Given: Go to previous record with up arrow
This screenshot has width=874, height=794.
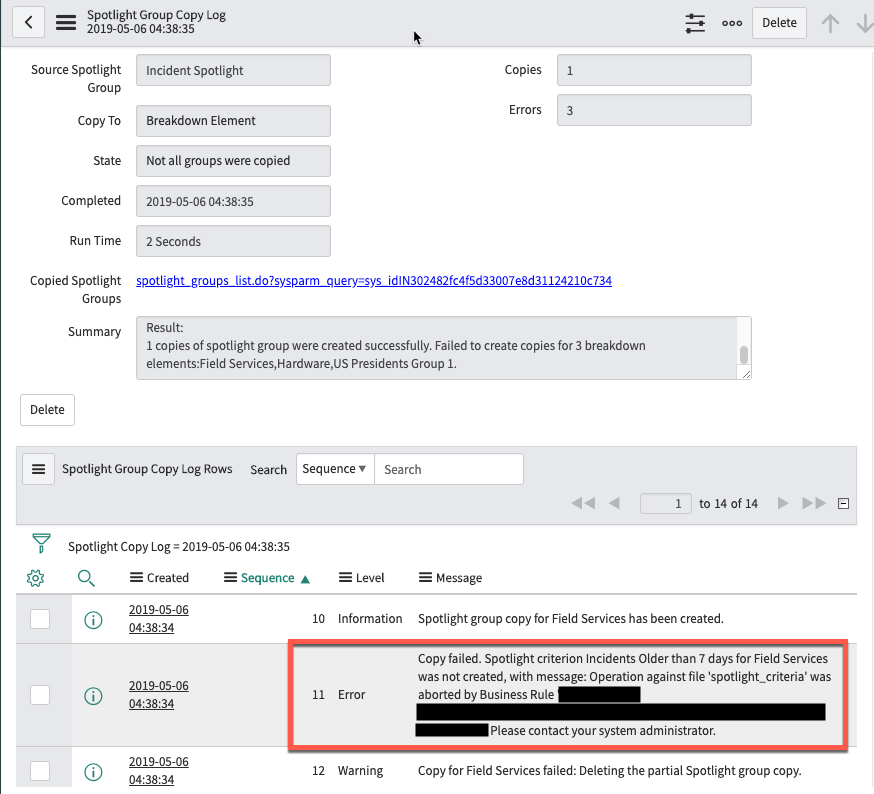Looking at the screenshot, I should 830,23.
